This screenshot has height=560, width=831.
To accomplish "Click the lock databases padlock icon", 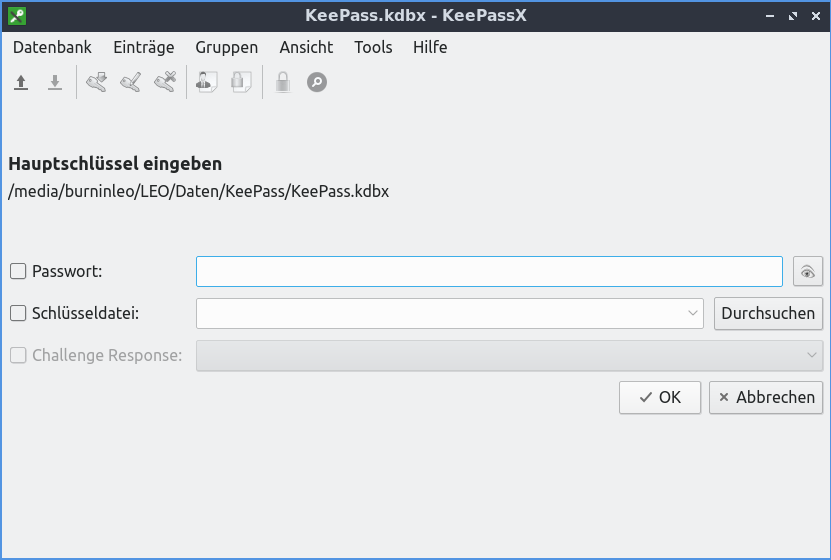I will pyautogui.click(x=283, y=82).
